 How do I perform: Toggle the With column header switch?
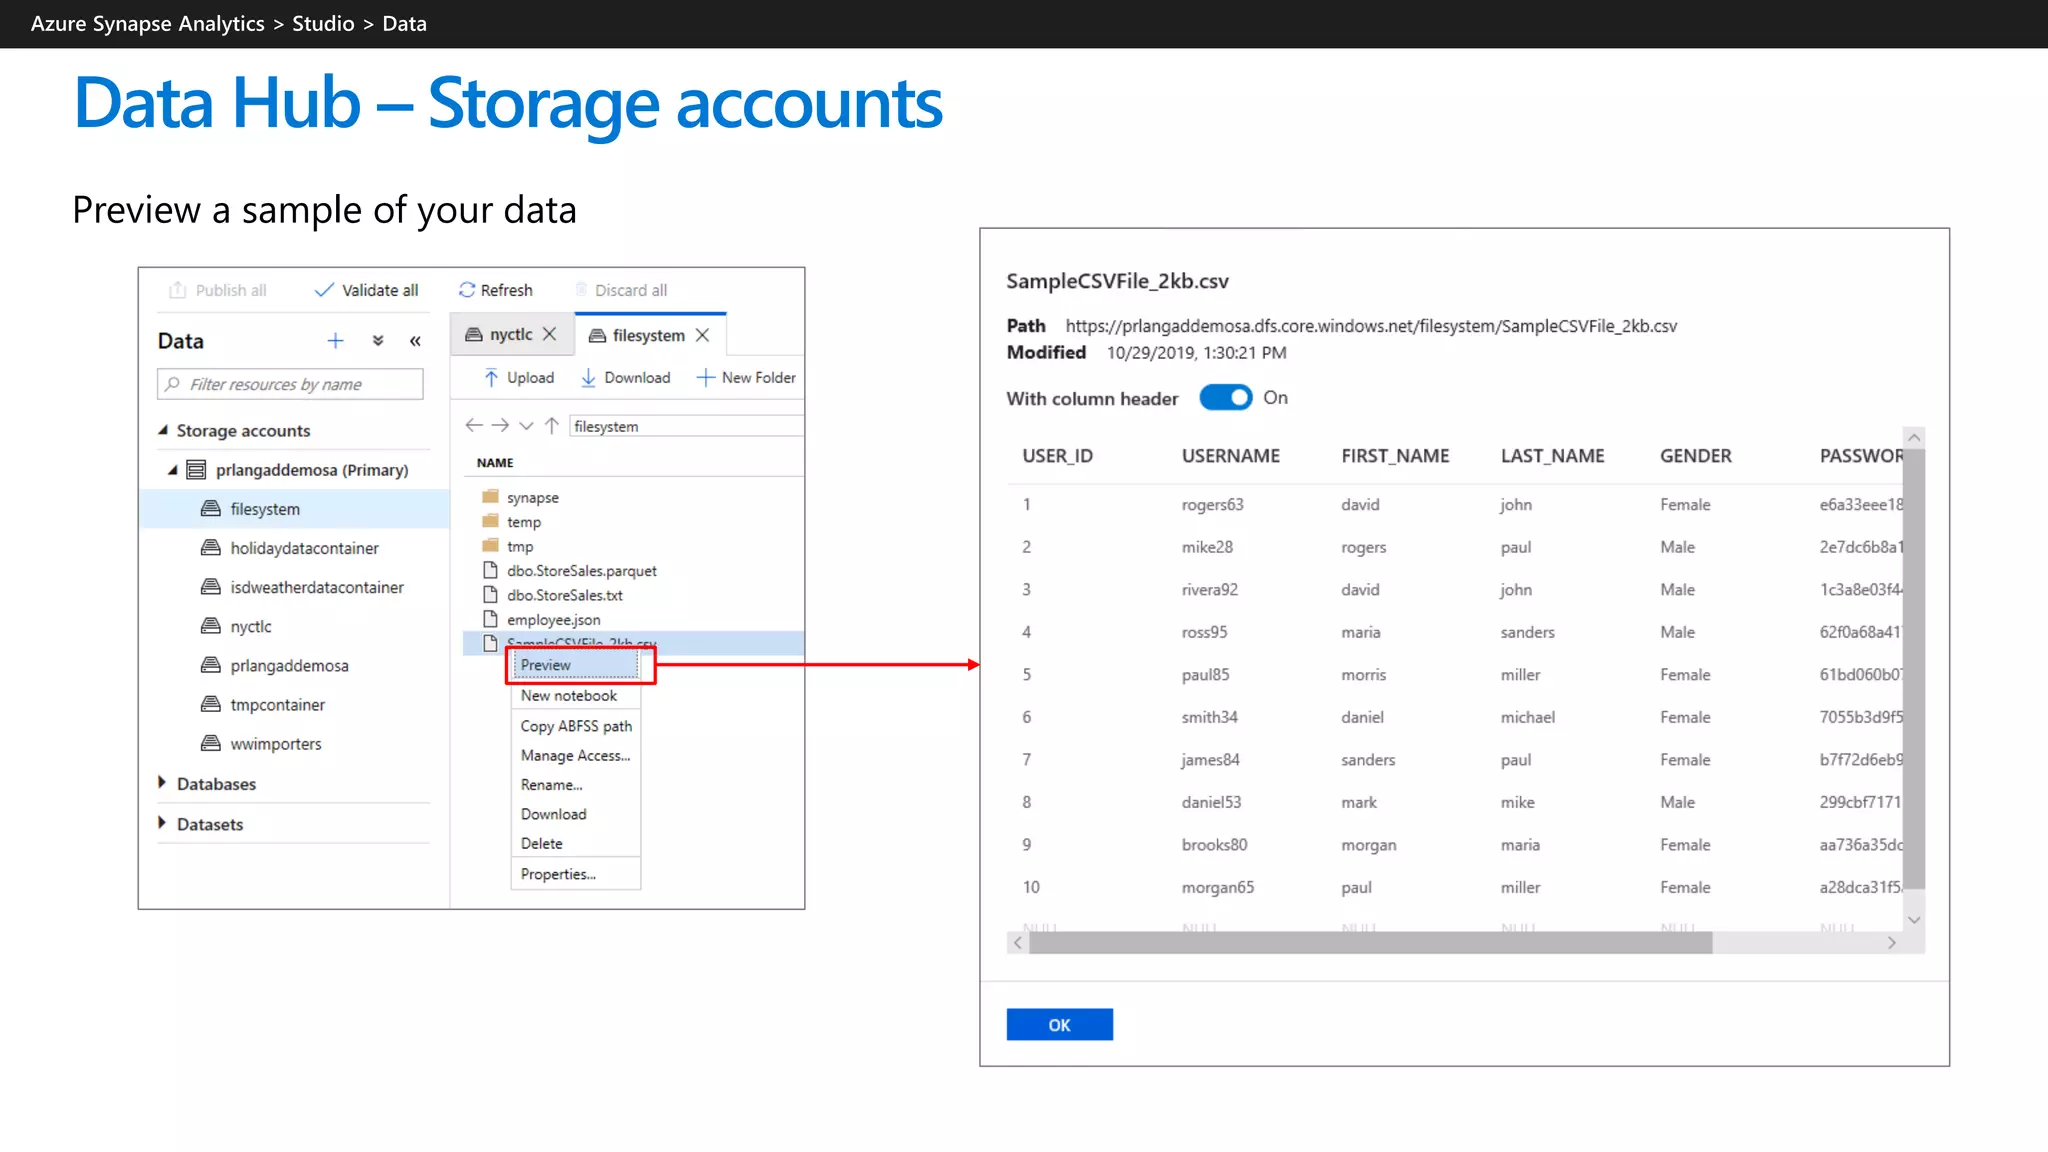point(1225,398)
